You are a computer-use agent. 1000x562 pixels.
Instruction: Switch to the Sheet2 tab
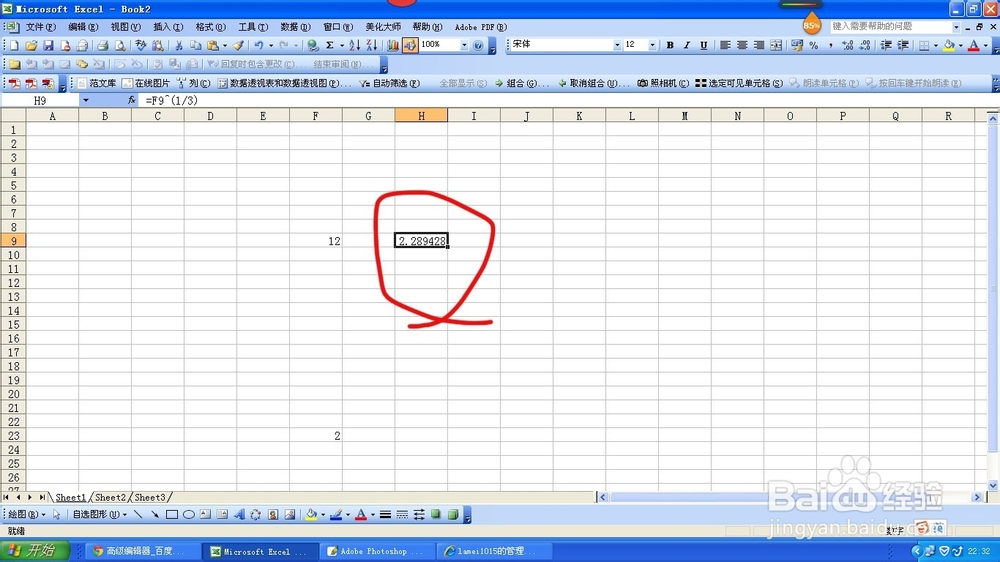pyautogui.click(x=110, y=498)
